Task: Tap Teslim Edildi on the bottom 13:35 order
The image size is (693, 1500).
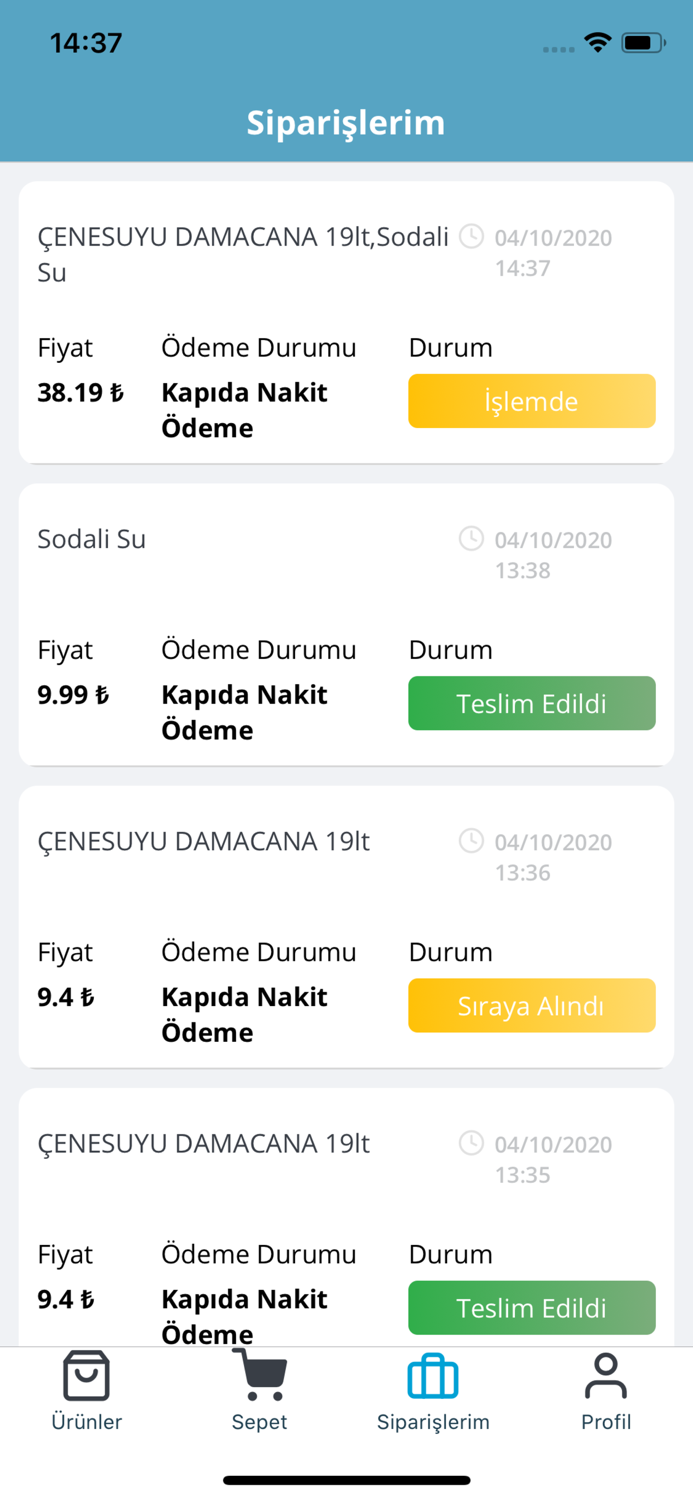Action: coord(531,1307)
